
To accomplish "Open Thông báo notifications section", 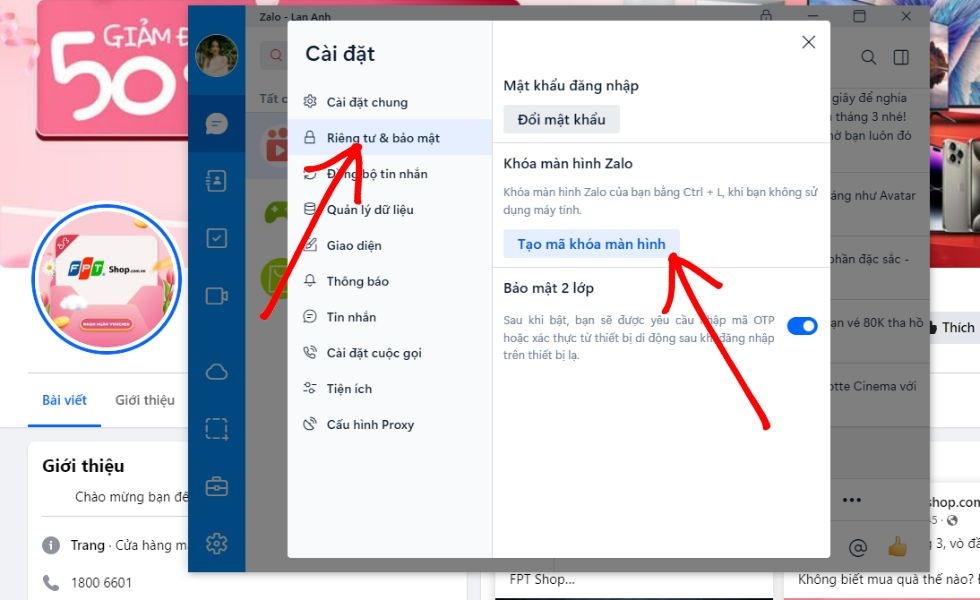I will 390,281.
